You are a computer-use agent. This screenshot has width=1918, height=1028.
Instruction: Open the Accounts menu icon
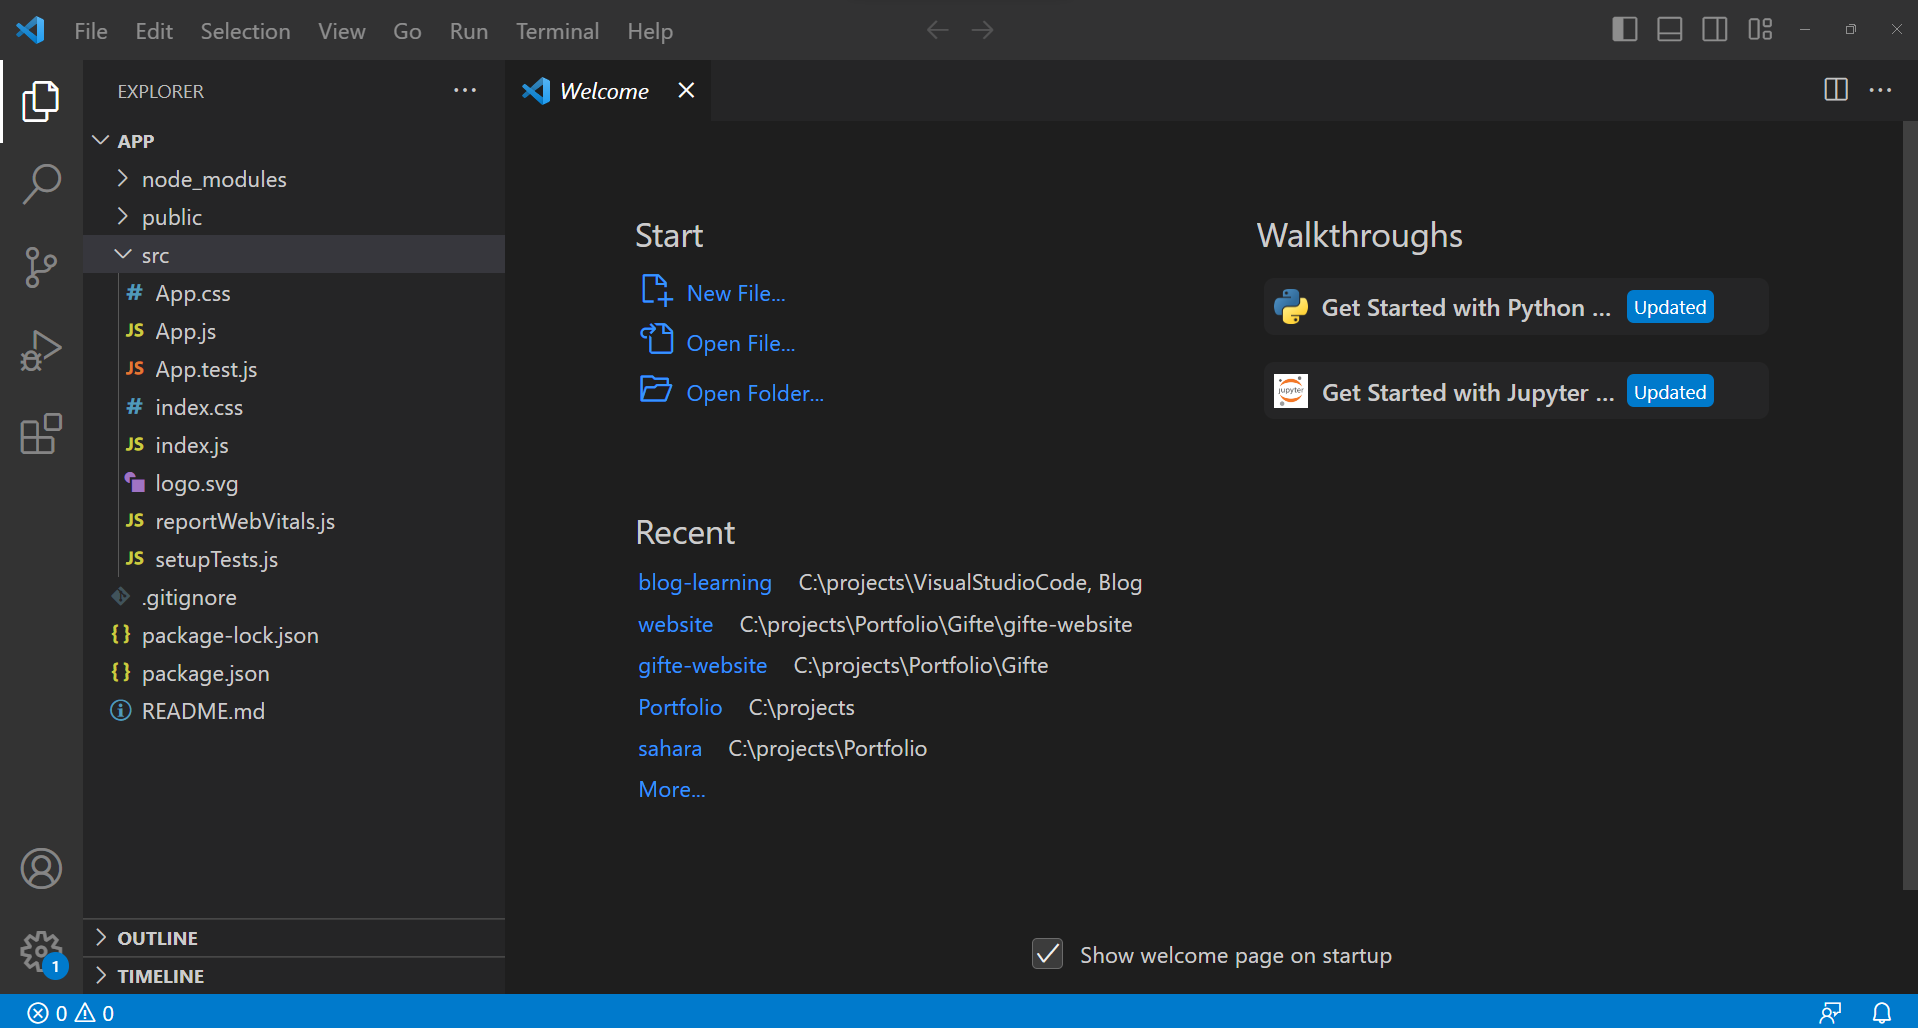click(41, 868)
